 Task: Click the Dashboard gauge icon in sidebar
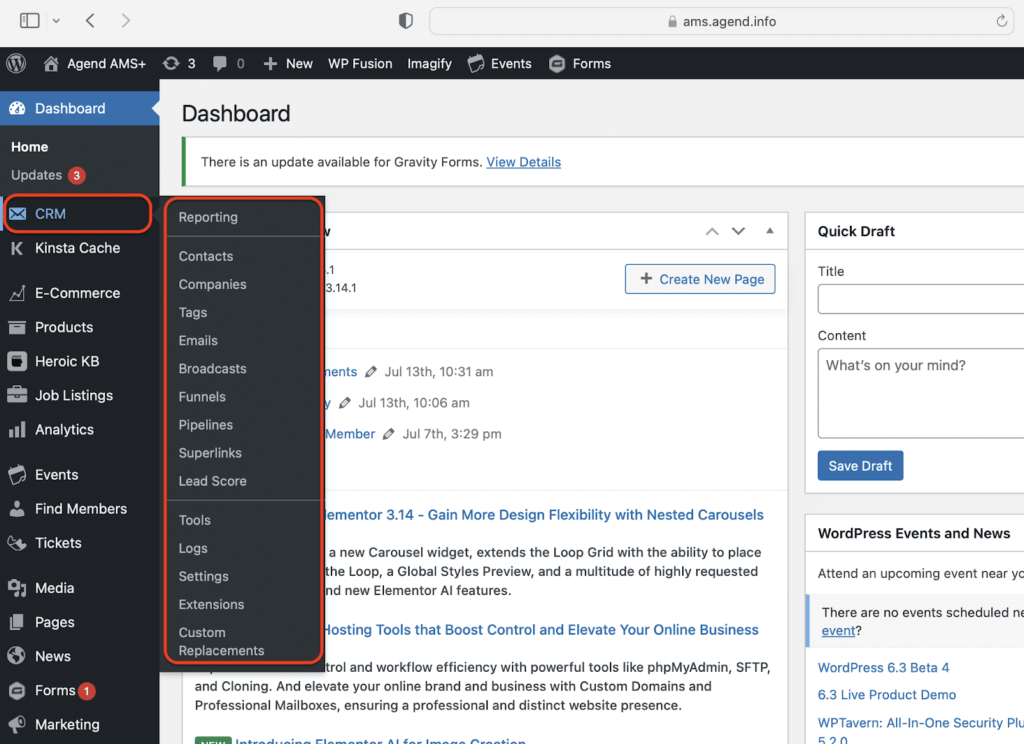18,108
